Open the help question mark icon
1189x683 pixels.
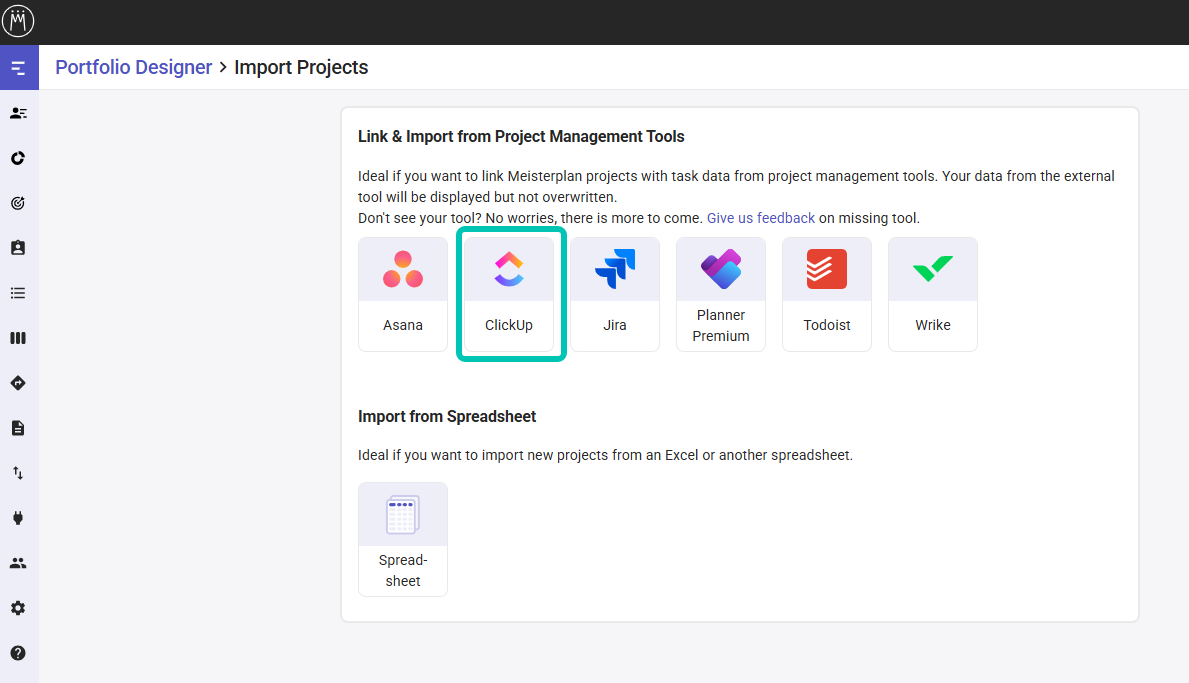point(18,653)
